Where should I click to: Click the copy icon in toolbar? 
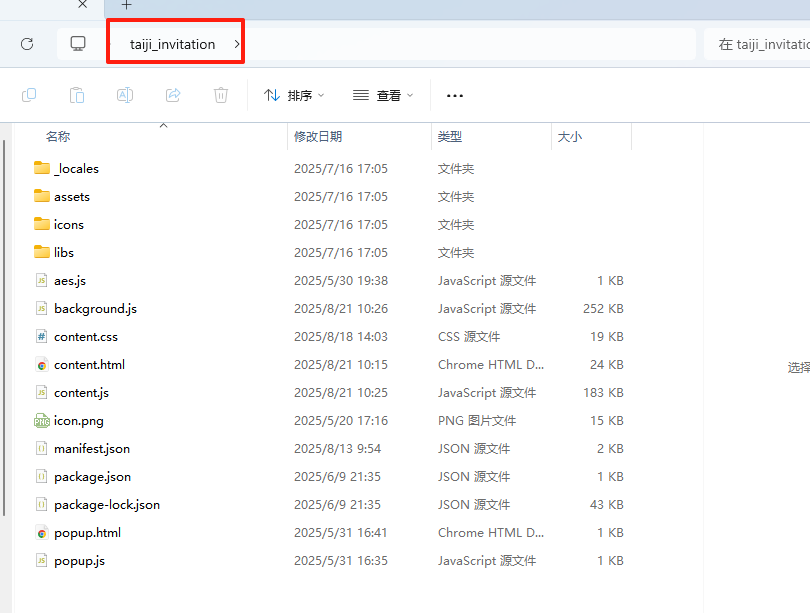pos(29,95)
